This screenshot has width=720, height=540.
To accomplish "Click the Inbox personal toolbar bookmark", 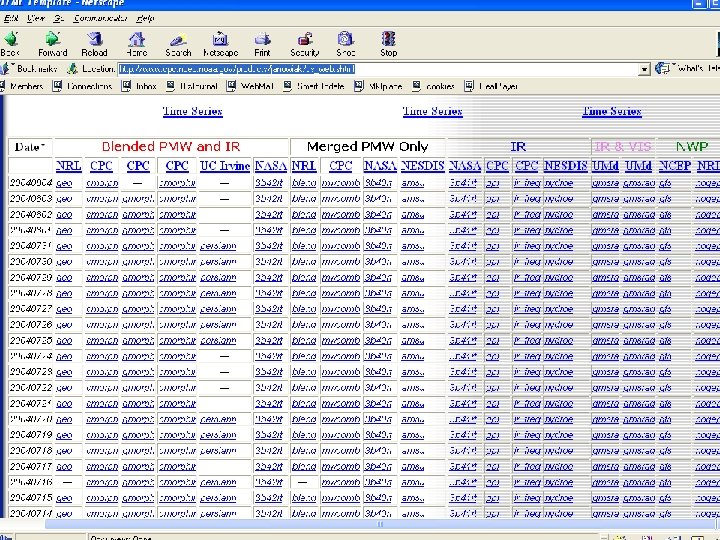I will tap(146, 86).
